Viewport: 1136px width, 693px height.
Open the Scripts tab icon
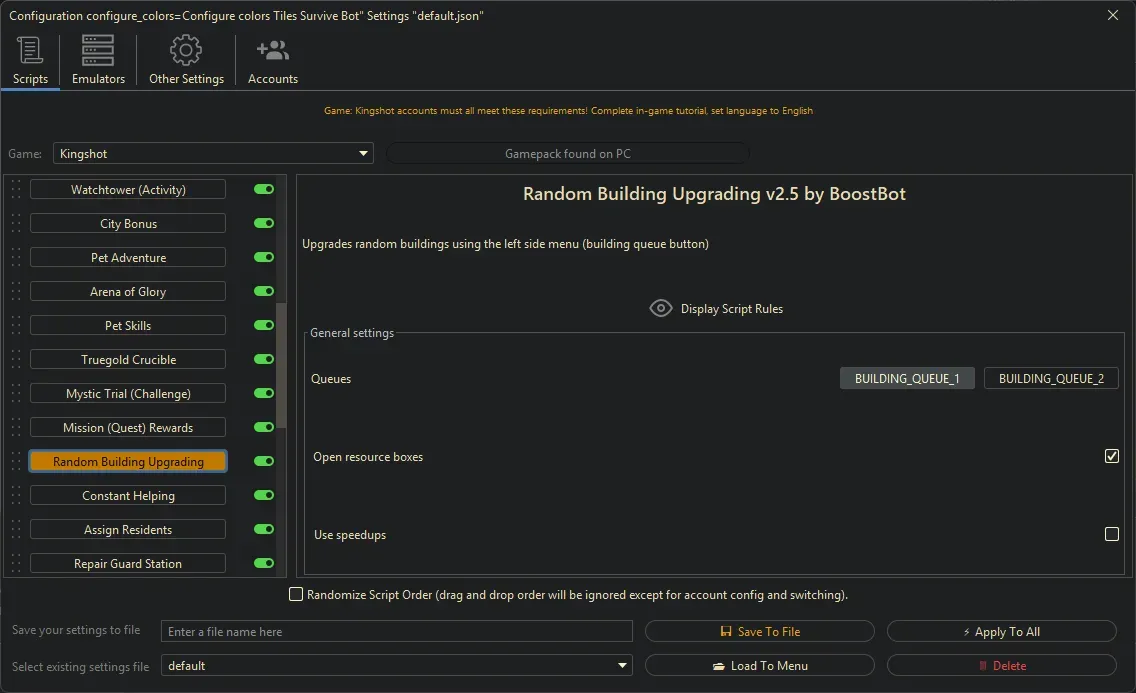(30, 50)
